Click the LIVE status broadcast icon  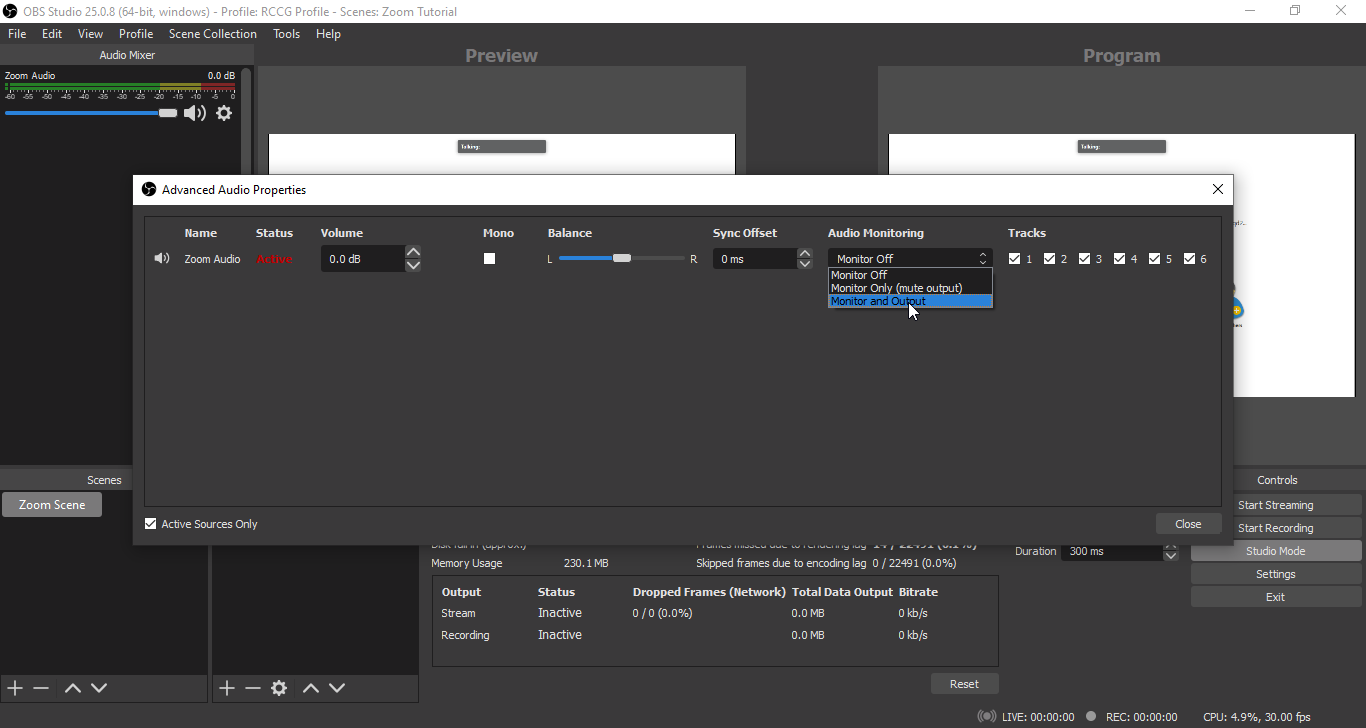click(x=987, y=717)
